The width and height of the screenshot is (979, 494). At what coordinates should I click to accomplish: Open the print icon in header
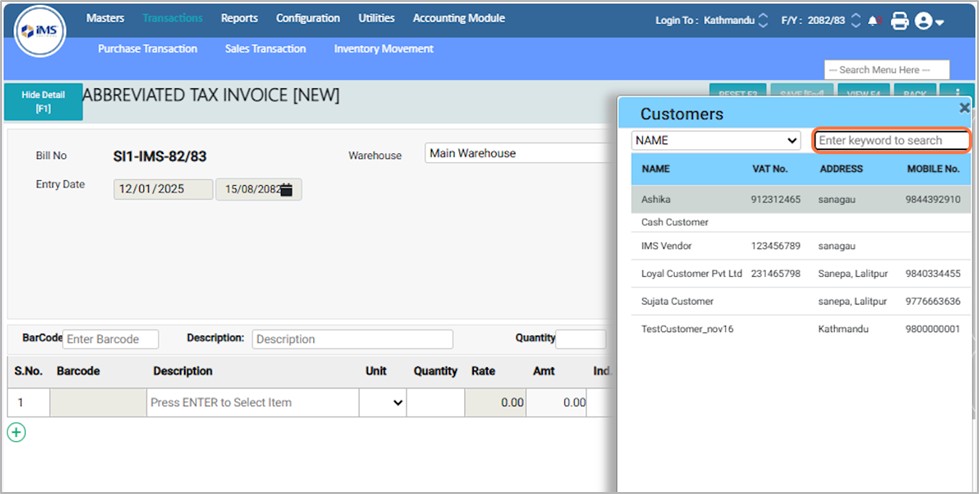(899, 20)
